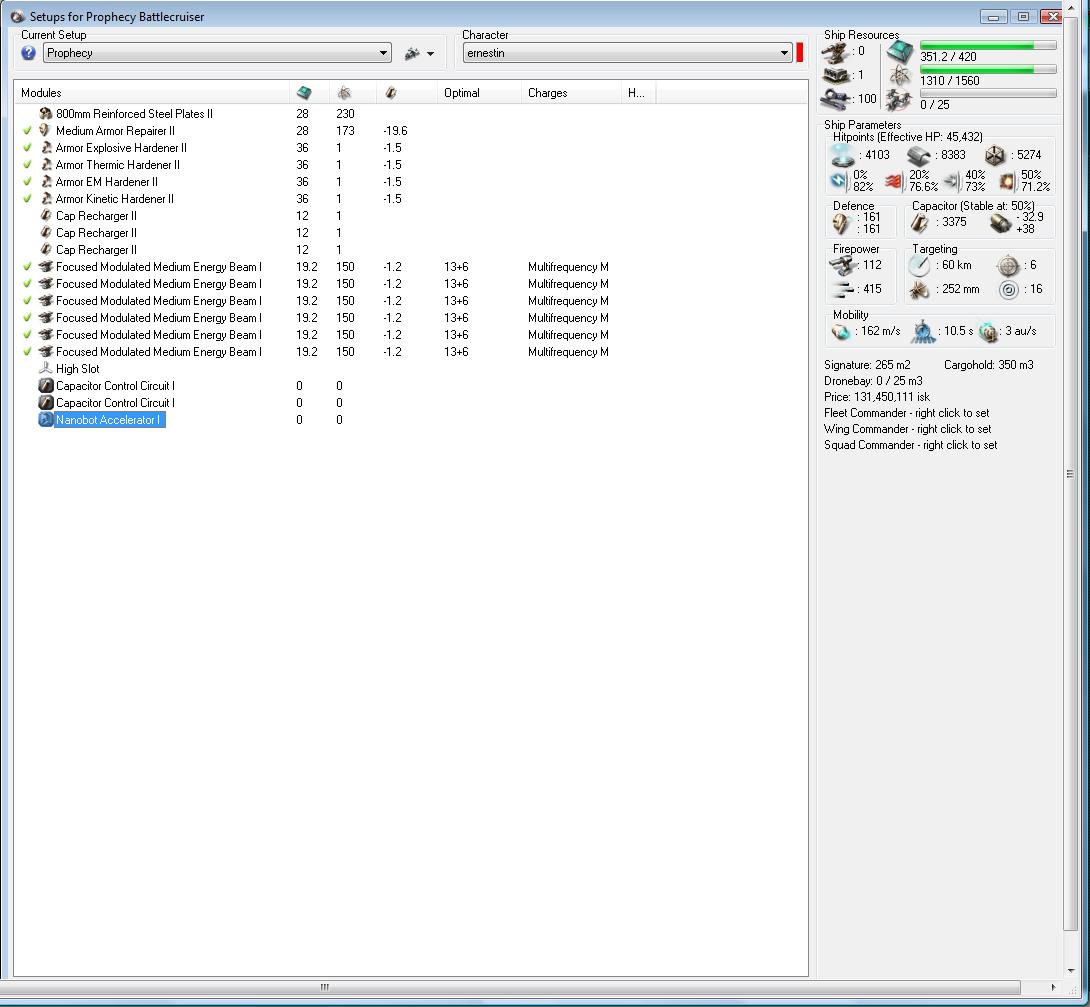Click the scroll right arrow on horizontal scrollbar
1090x1007 pixels.
click(1053, 988)
